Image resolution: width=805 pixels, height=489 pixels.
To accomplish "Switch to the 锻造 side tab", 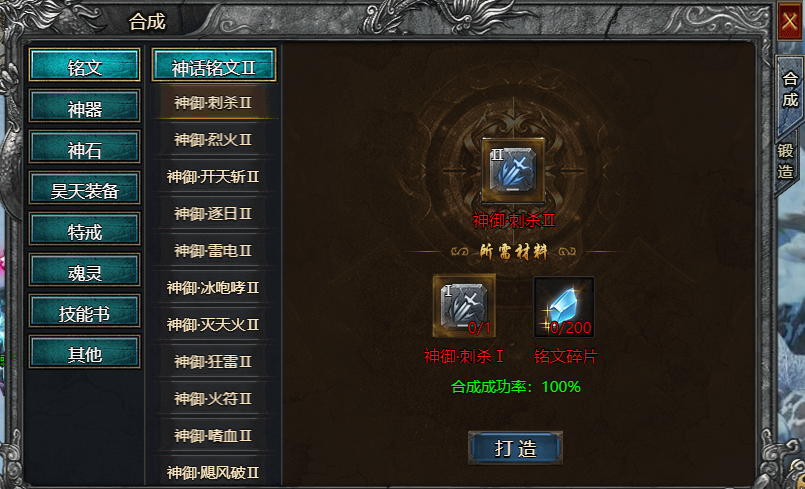I will pyautogui.click(x=785, y=162).
